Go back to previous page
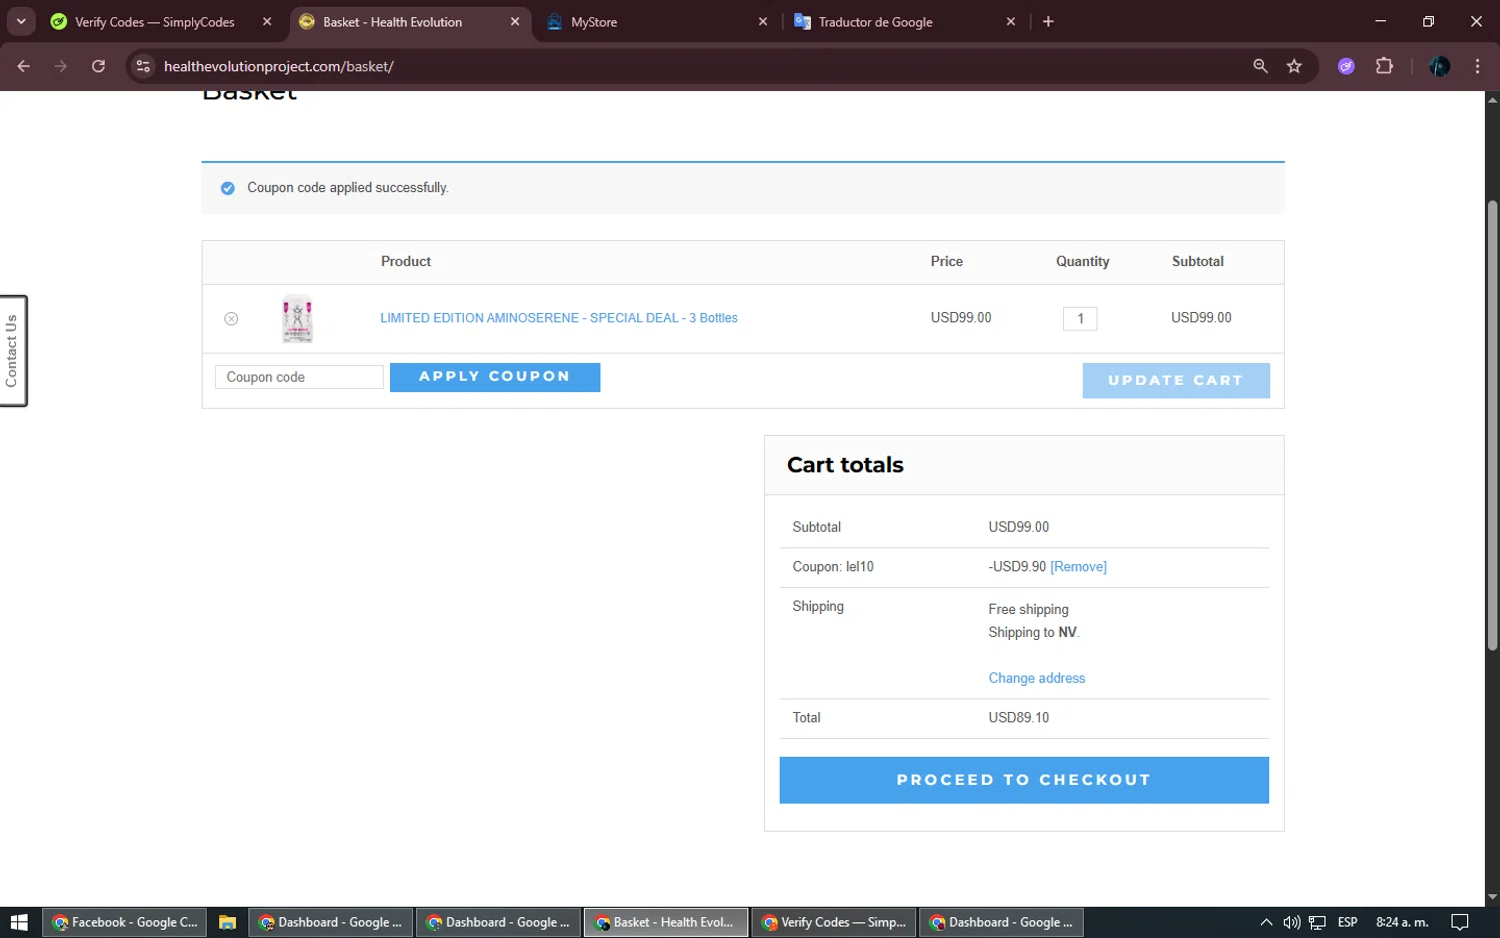The image size is (1500, 938). (24, 66)
